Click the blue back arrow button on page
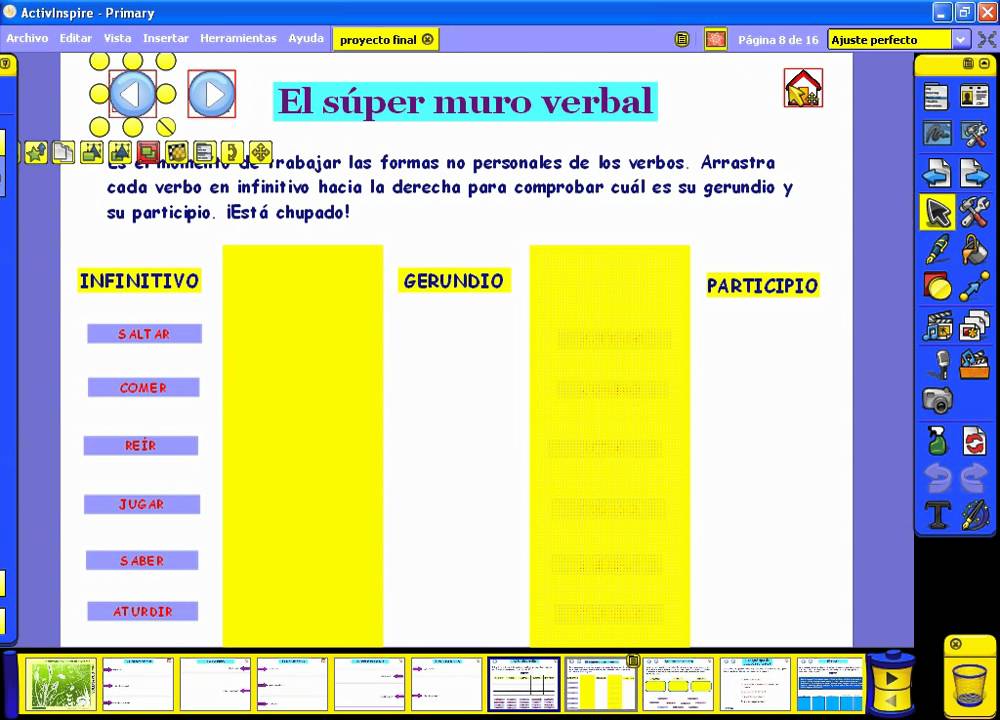Viewport: 1000px width, 720px height. (133, 94)
